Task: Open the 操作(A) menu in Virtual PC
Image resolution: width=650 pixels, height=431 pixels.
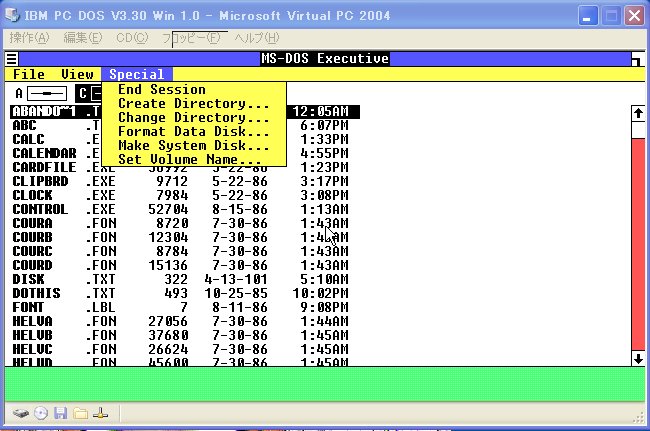Action: pyautogui.click(x=29, y=38)
